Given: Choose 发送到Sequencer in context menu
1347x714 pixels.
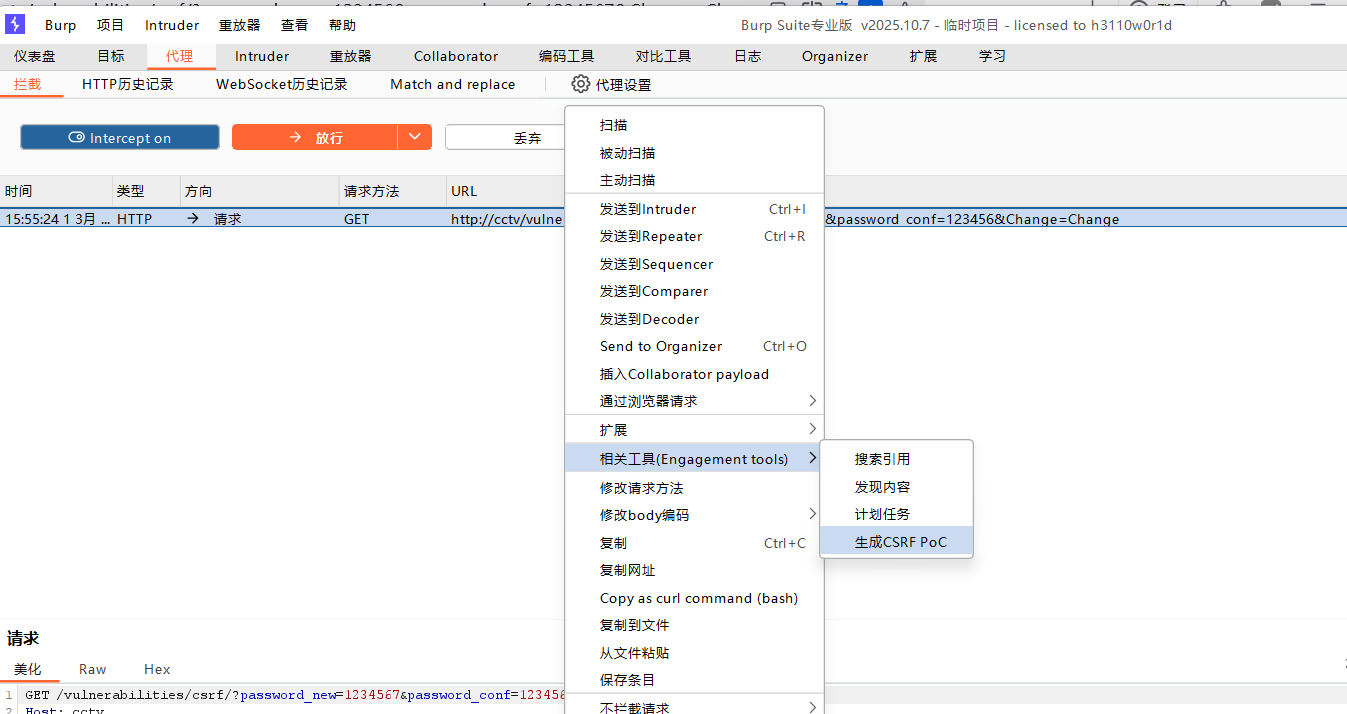Looking at the screenshot, I should pyautogui.click(x=694, y=264).
